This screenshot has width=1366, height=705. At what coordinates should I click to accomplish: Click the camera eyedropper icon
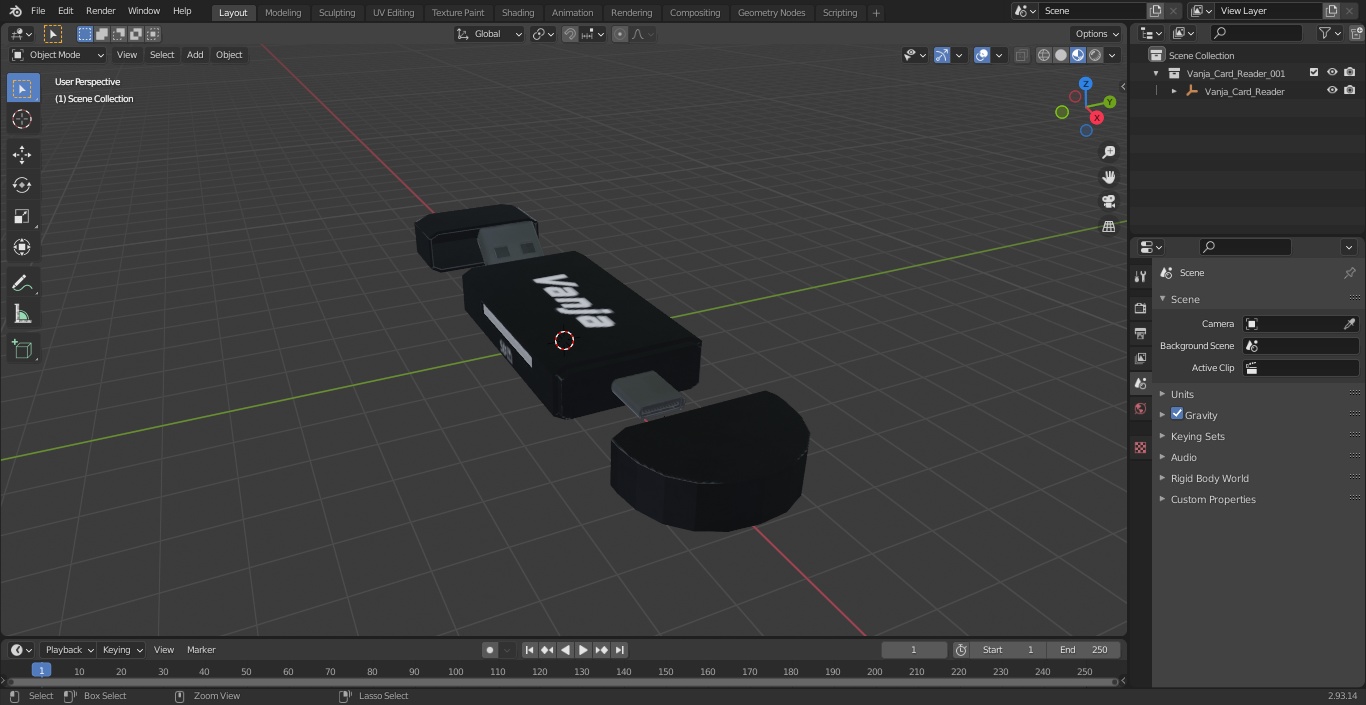tap(1349, 324)
